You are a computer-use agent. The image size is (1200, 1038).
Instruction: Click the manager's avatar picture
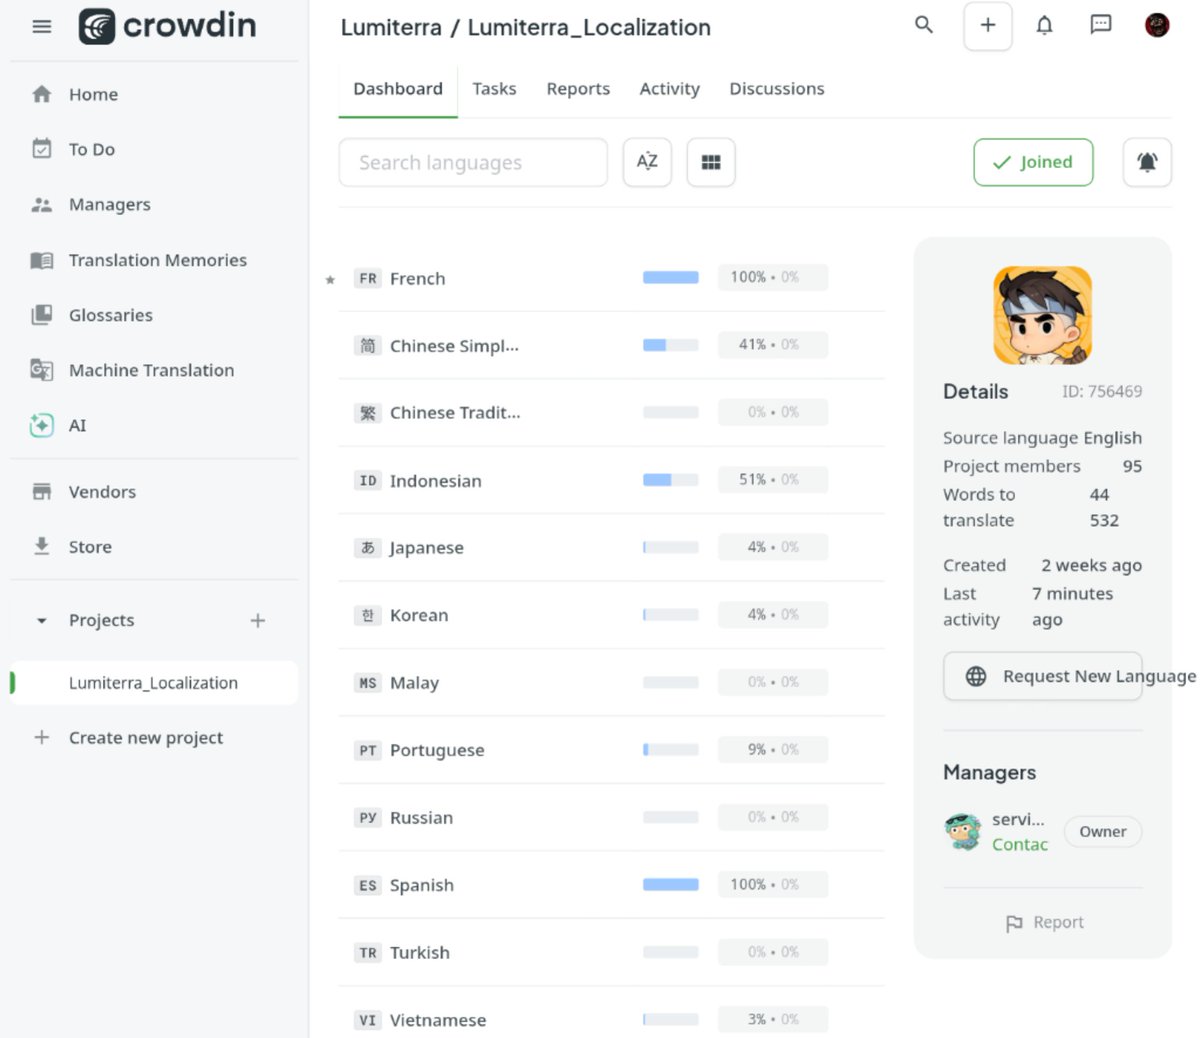(x=963, y=831)
